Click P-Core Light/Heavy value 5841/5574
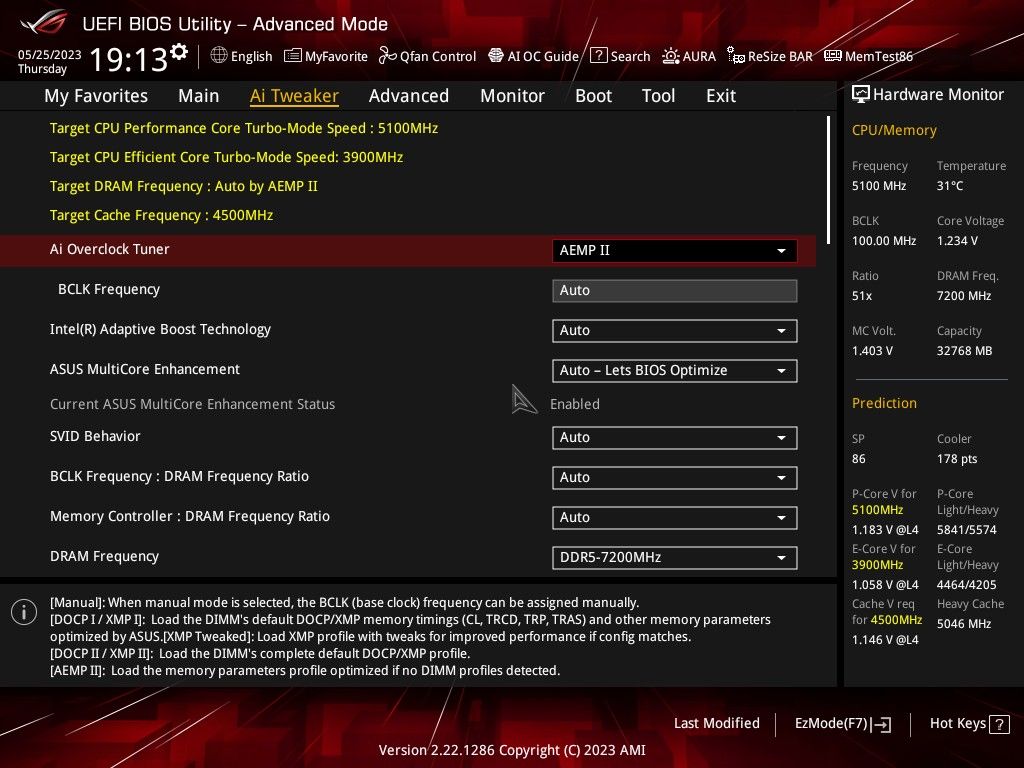Image resolution: width=1024 pixels, height=768 pixels. pos(967,530)
